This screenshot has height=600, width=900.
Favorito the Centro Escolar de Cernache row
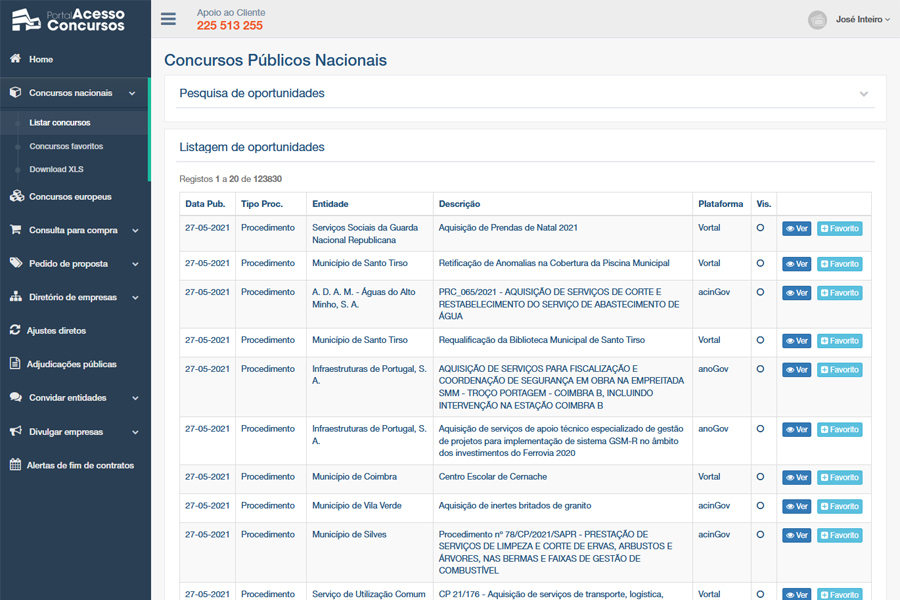coord(839,478)
